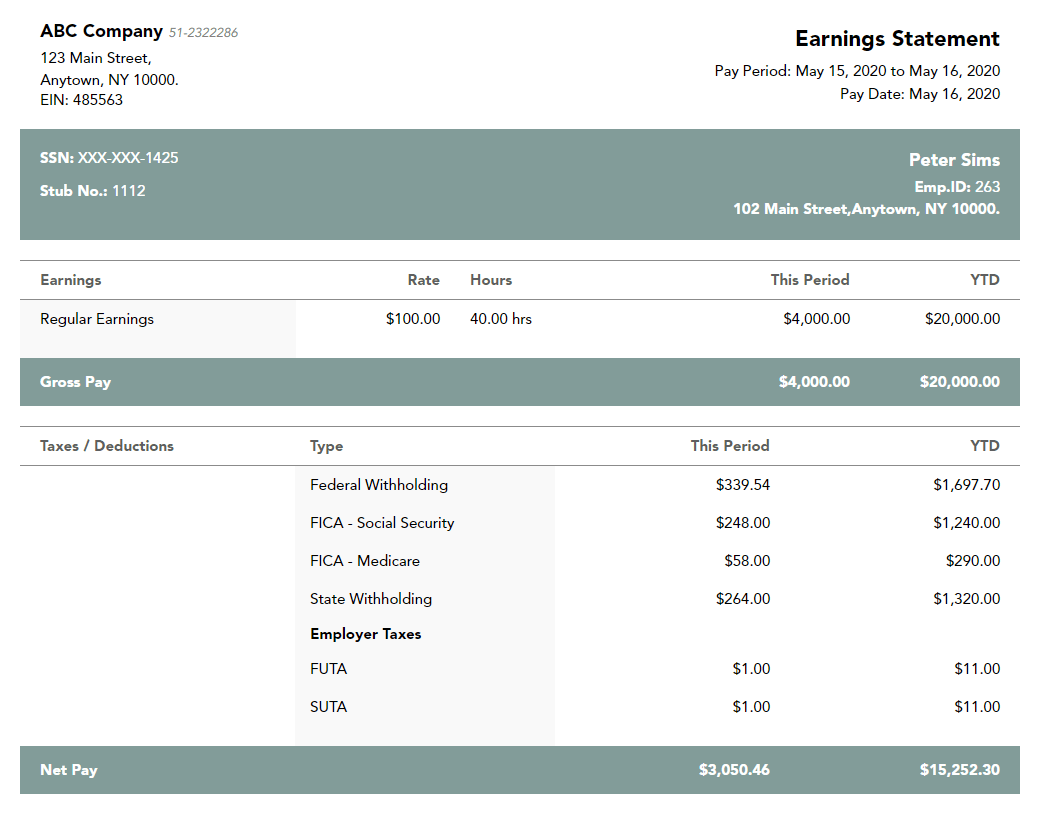
Task: Click the Stub No. 1112 field
Action: 92,191
